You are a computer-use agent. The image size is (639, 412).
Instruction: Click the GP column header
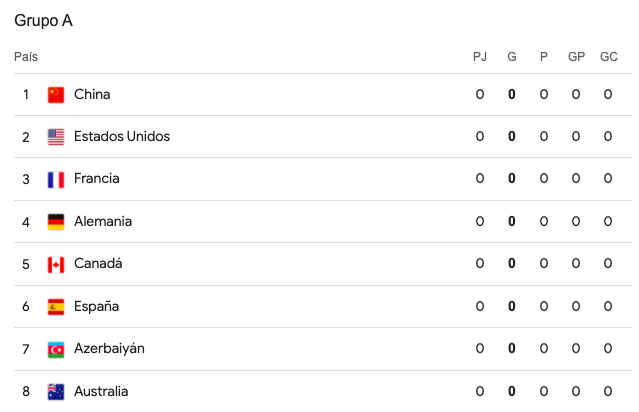click(576, 57)
